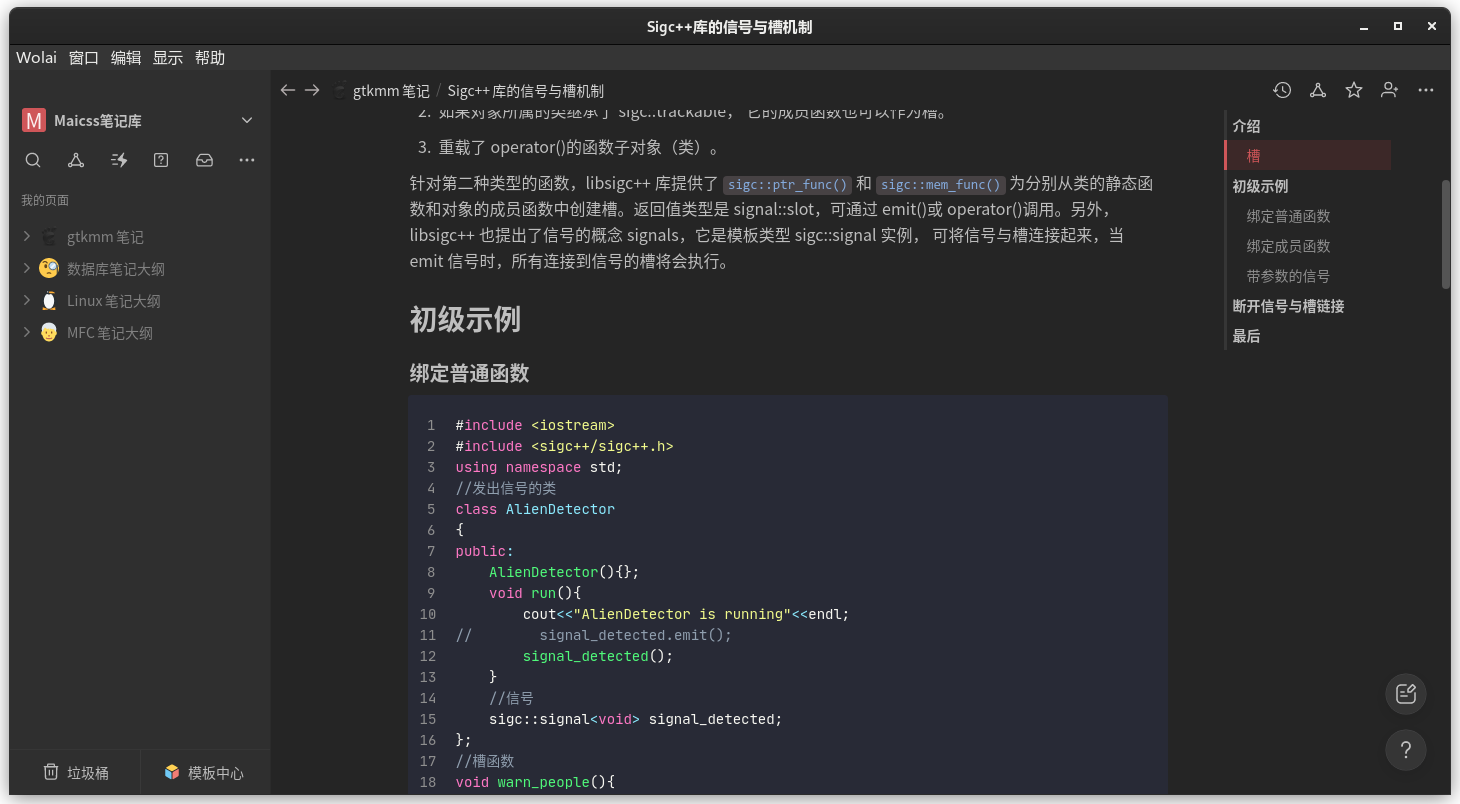Screen dimensions: 1460x804
Task: Click the add member share icon
Action: (1390, 90)
